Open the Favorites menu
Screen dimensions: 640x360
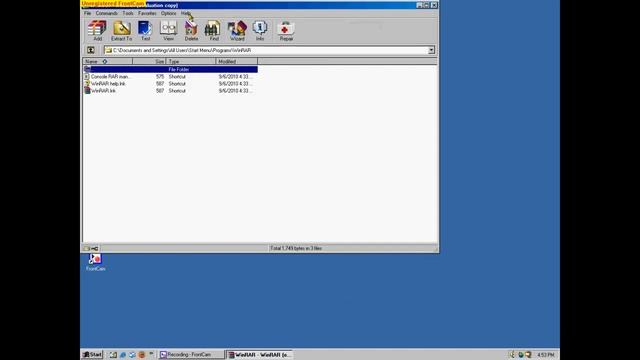click(x=147, y=13)
